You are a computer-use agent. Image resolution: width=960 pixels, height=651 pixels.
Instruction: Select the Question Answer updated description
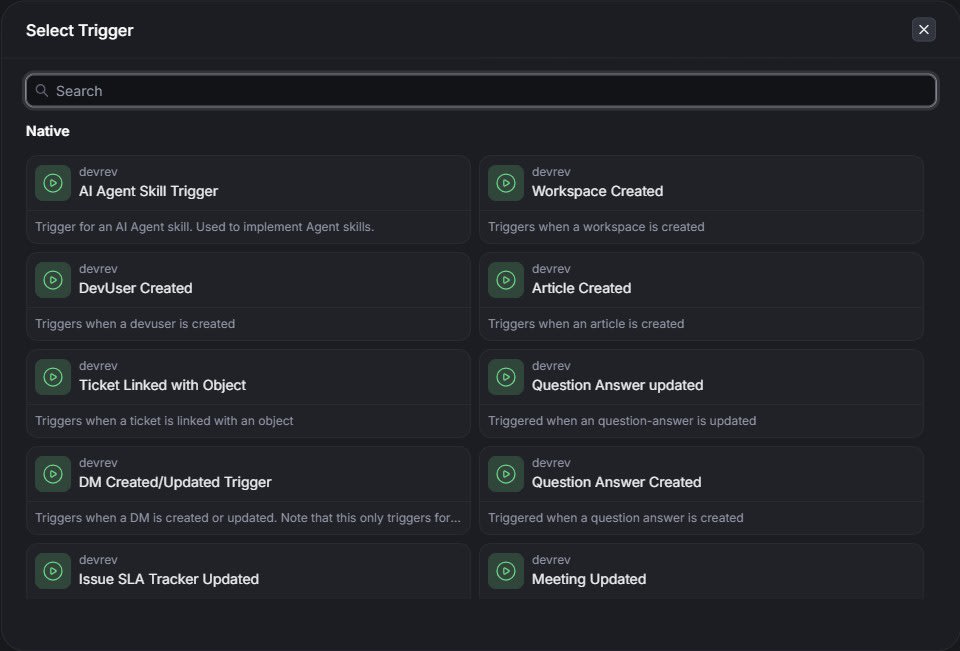pyautogui.click(x=621, y=421)
